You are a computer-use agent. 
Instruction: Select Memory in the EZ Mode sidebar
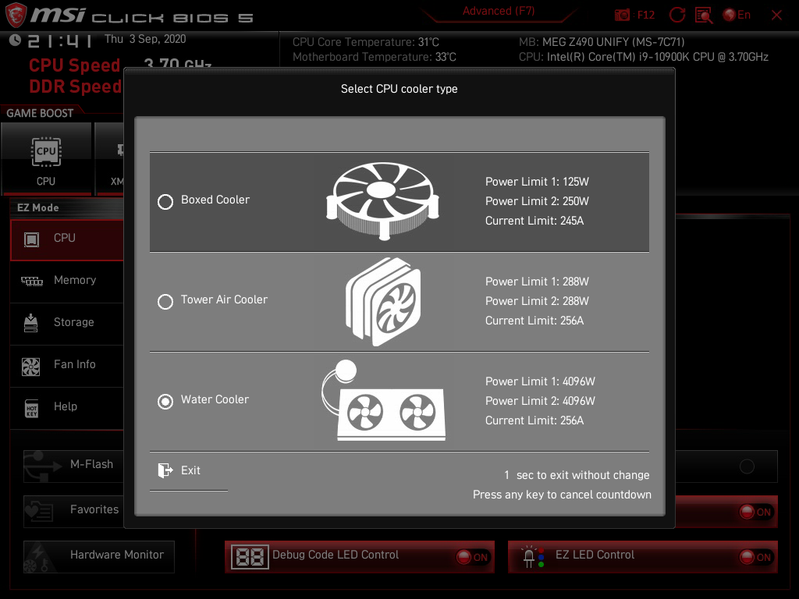click(66, 280)
